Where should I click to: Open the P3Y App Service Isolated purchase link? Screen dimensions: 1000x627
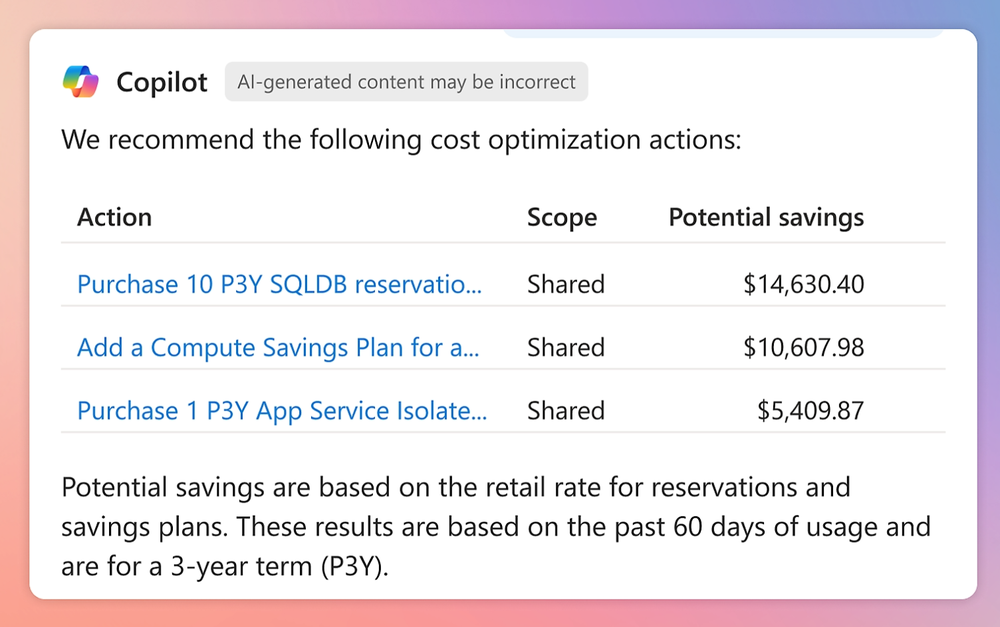coord(283,411)
